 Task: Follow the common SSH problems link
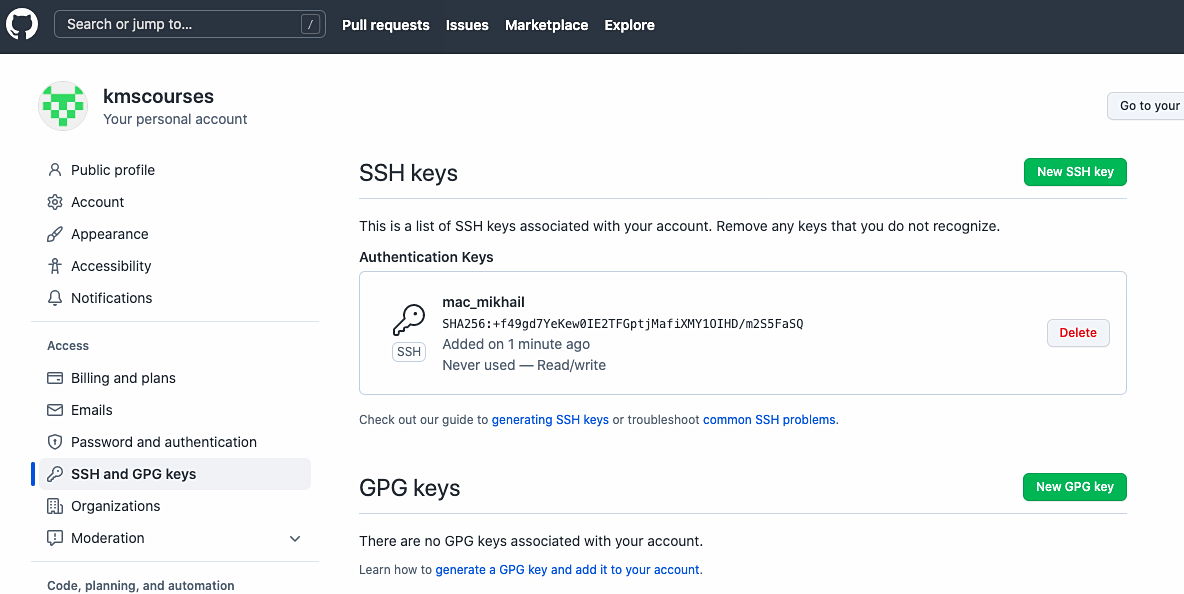tap(770, 419)
